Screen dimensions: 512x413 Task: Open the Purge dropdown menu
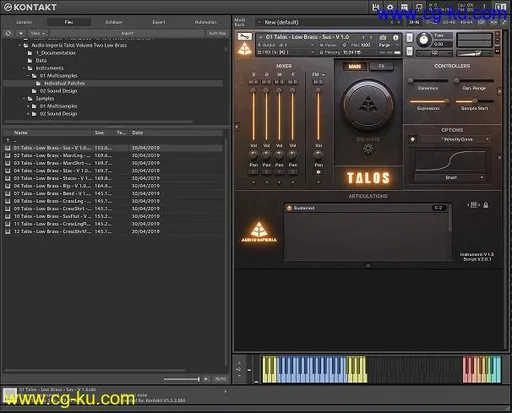pos(389,45)
